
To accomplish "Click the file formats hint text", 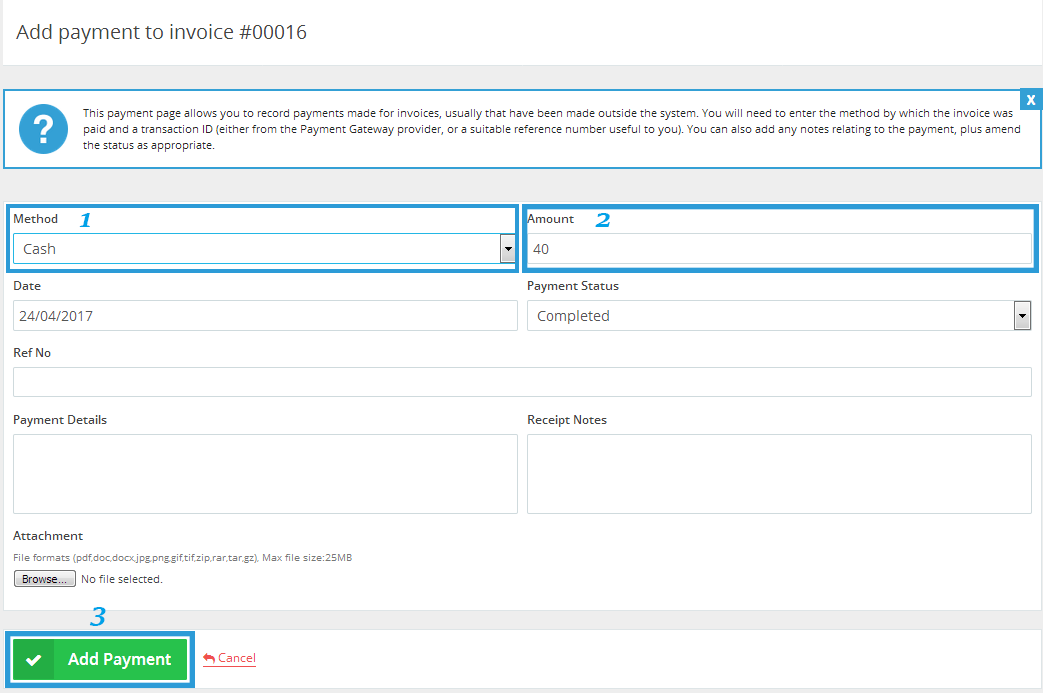I will (x=182, y=557).
